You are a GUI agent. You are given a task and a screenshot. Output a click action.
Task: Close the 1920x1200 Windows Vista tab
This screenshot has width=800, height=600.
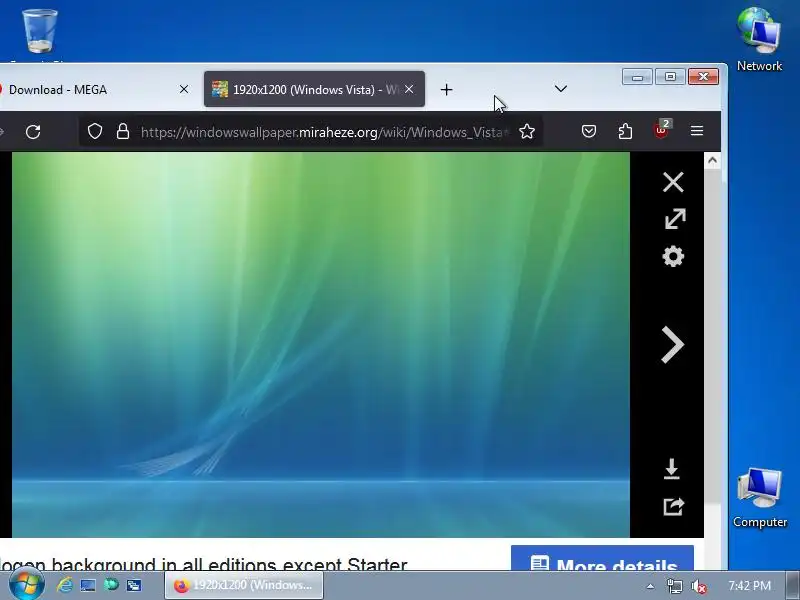(x=409, y=89)
